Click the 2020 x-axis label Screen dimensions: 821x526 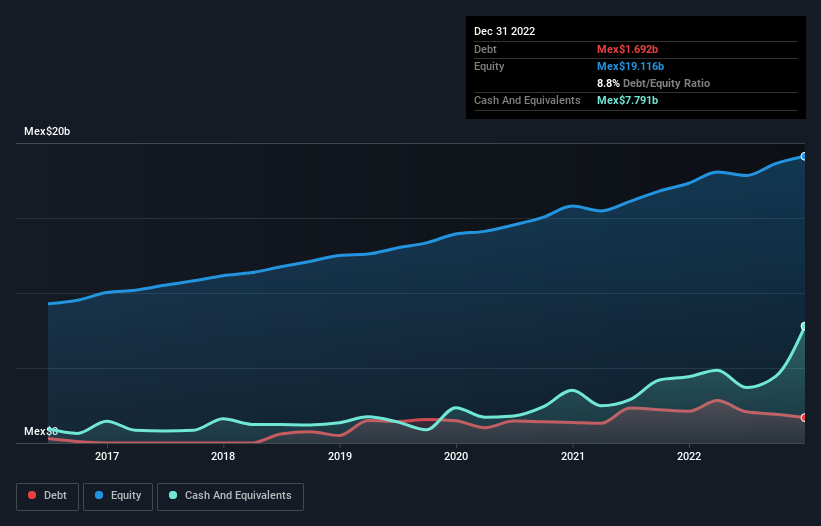point(456,456)
